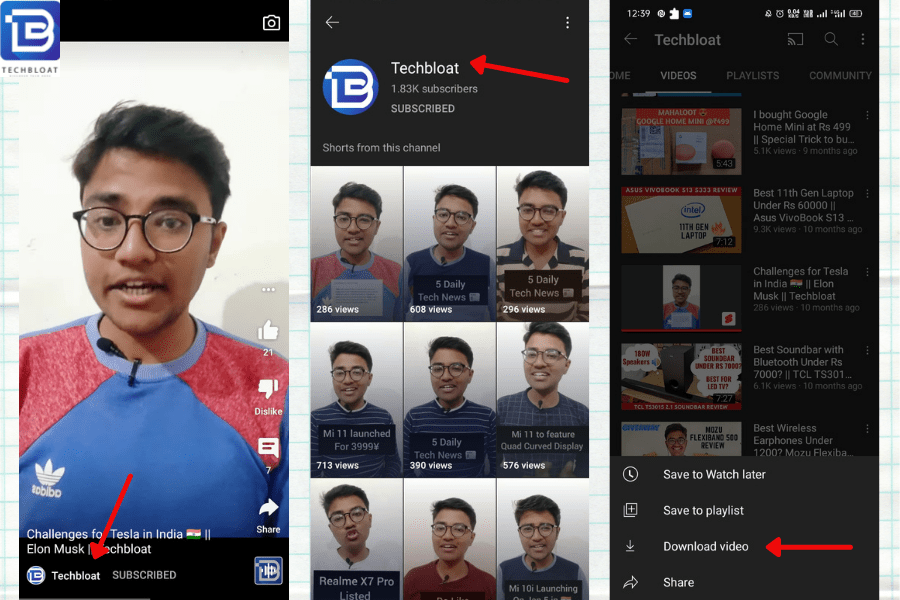
Task: Open options for Best Soundbar video
Action: tap(867, 351)
